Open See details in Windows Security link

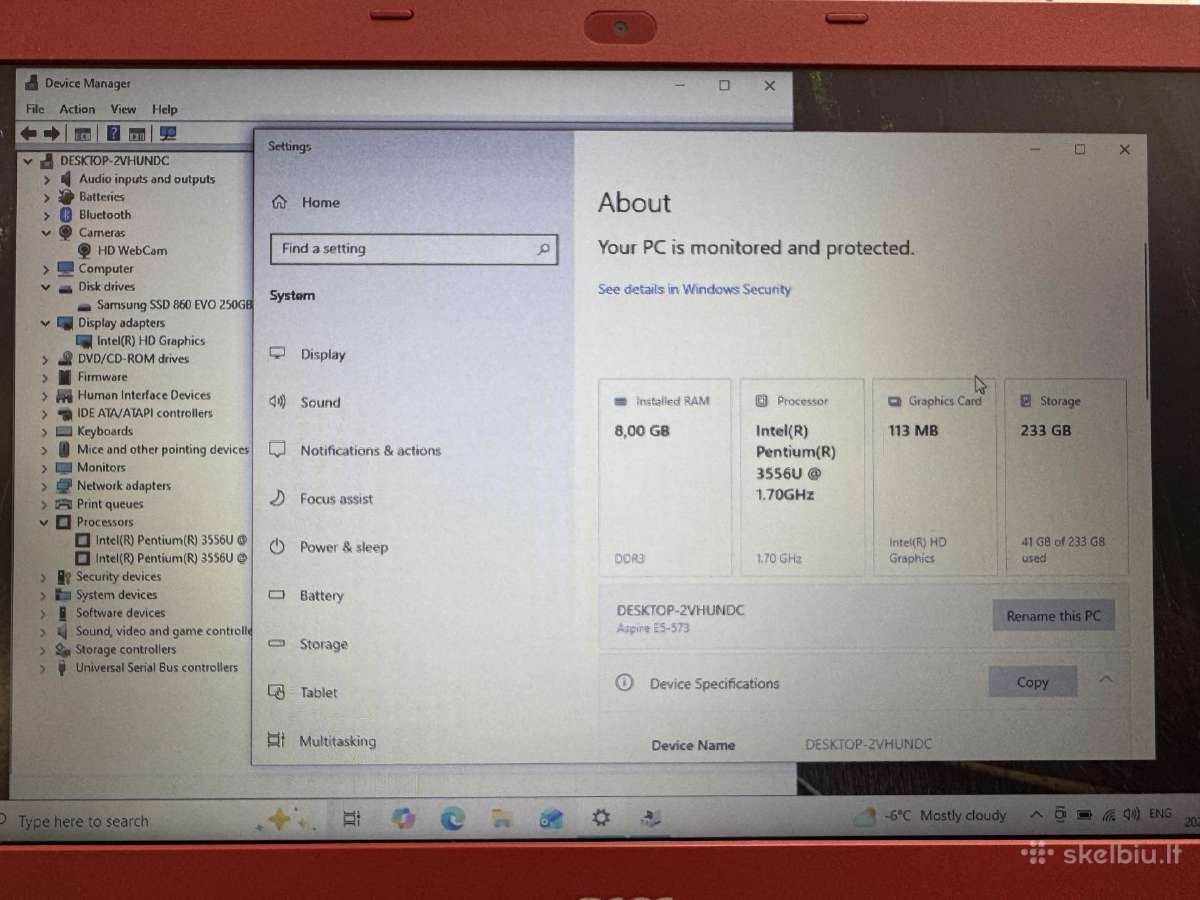[x=694, y=289]
